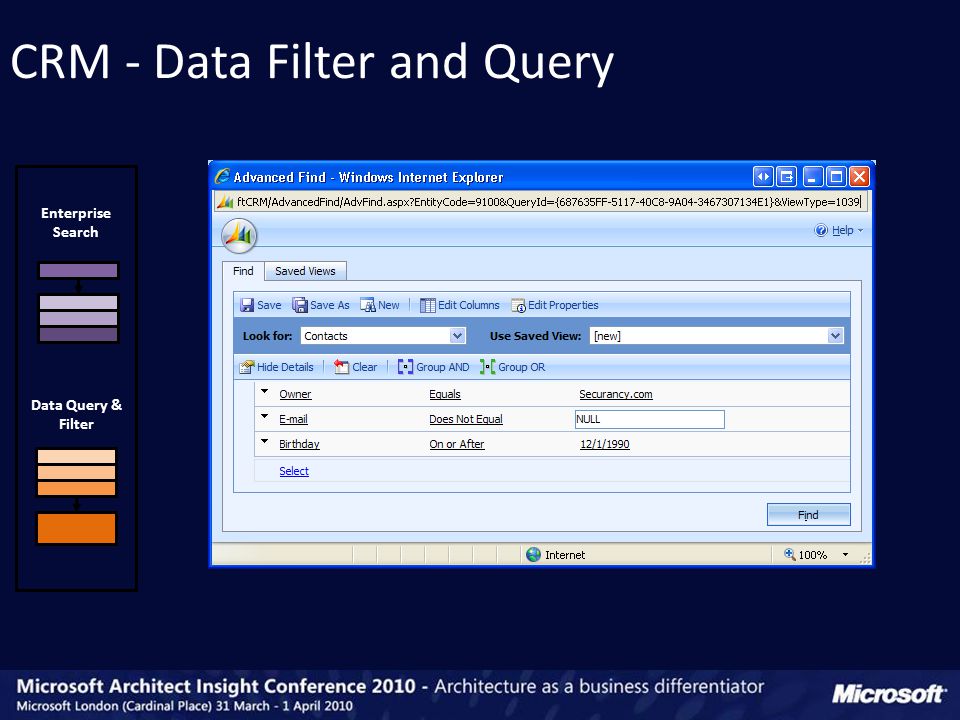The image size is (960, 720).
Task: Click the tab-window title bar button
Action: pyautogui.click(x=787, y=177)
